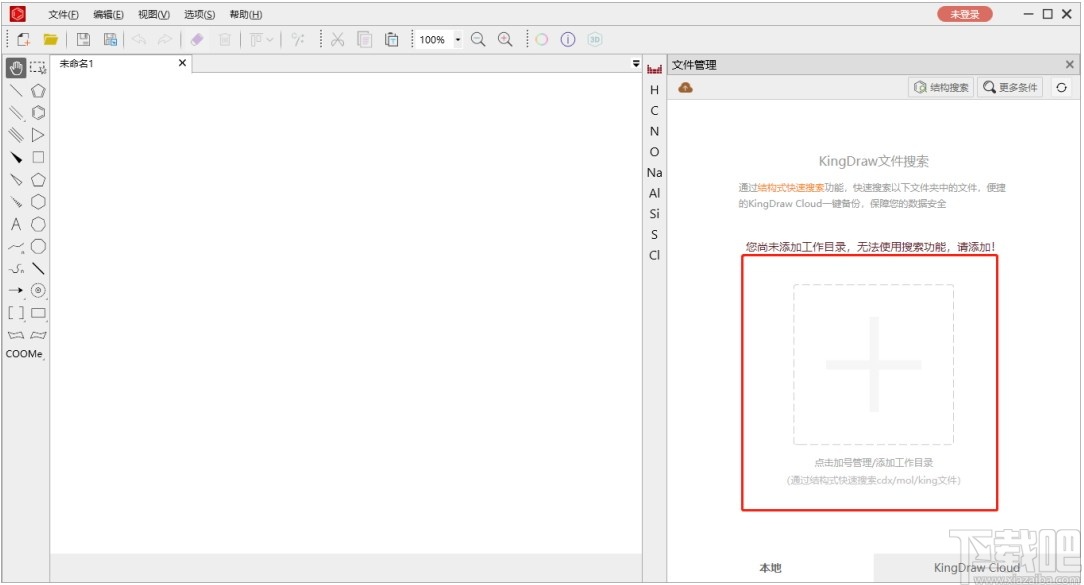This screenshot has width=1084, height=585.
Task: Select the eraser tool in the toolbar
Action: point(195,39)
